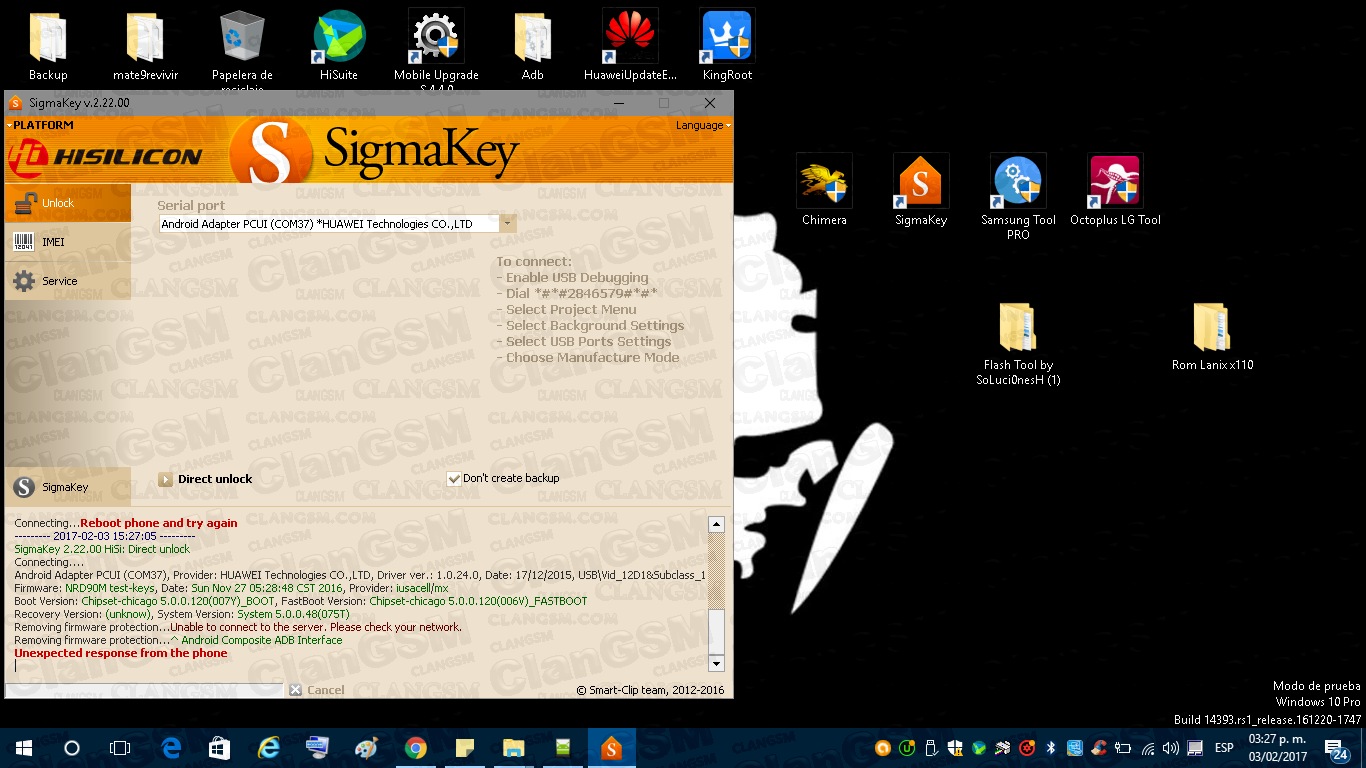
Task: Click Windows Defender shield tray icon
Action: (955, 748)
